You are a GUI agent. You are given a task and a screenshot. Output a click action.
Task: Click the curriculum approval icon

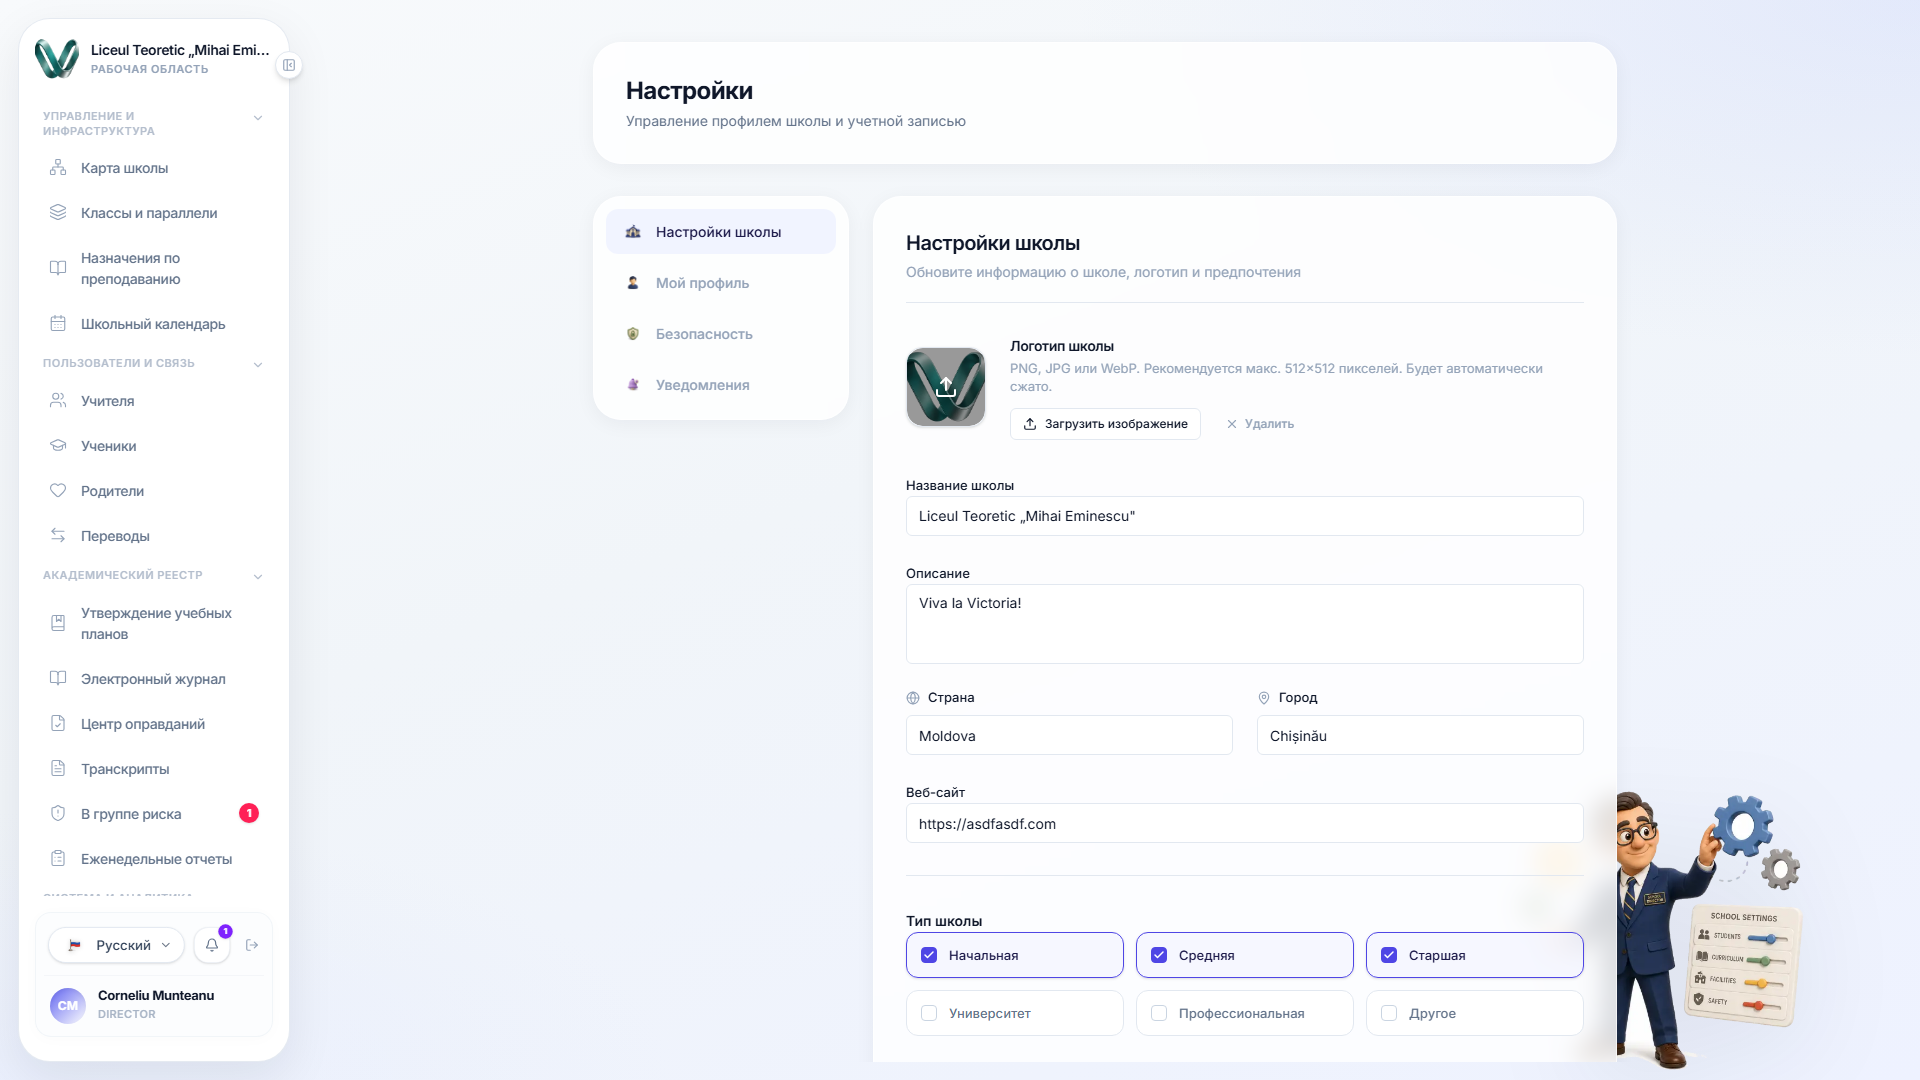[x=58, y=623]
